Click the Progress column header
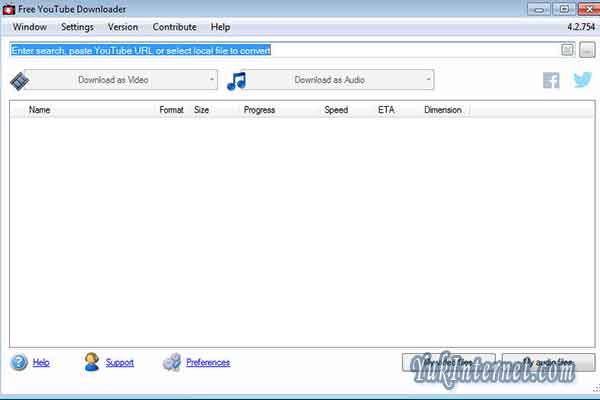600x400 pixels. click(259, 110)
